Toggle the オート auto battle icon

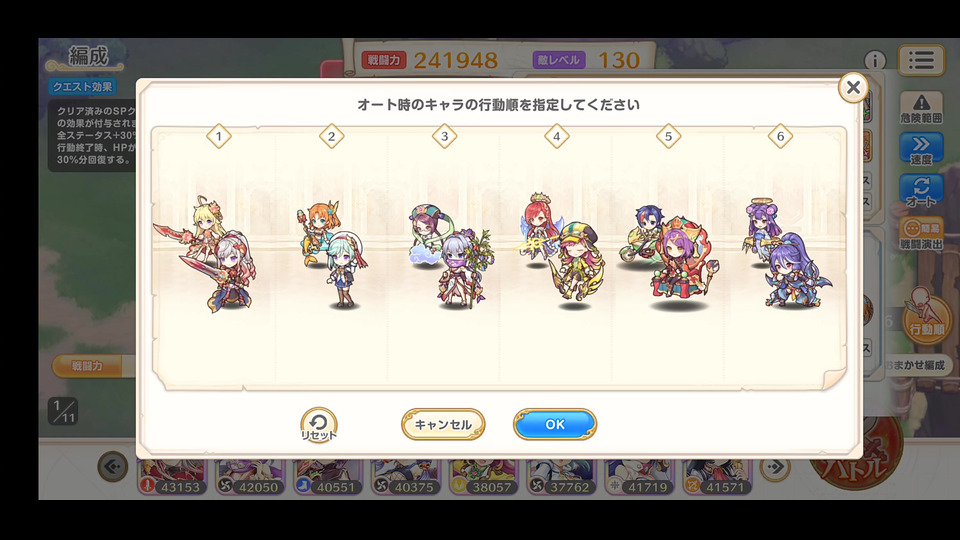coord(921,191)
